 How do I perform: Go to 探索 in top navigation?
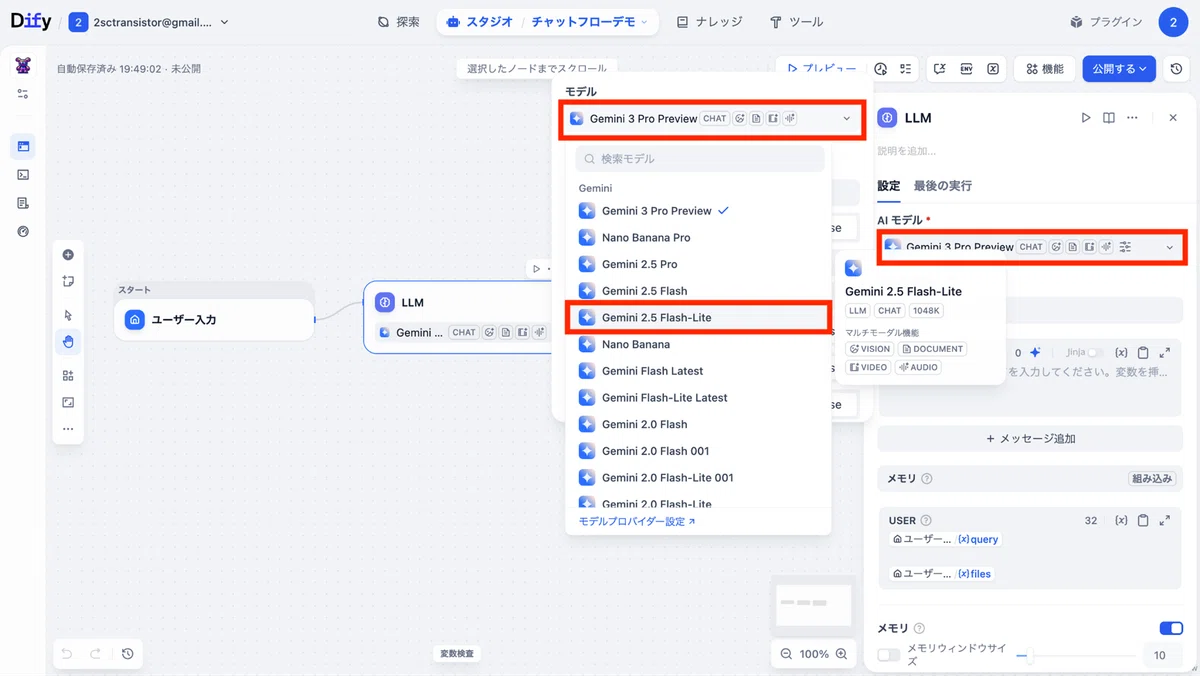point(398,22)
